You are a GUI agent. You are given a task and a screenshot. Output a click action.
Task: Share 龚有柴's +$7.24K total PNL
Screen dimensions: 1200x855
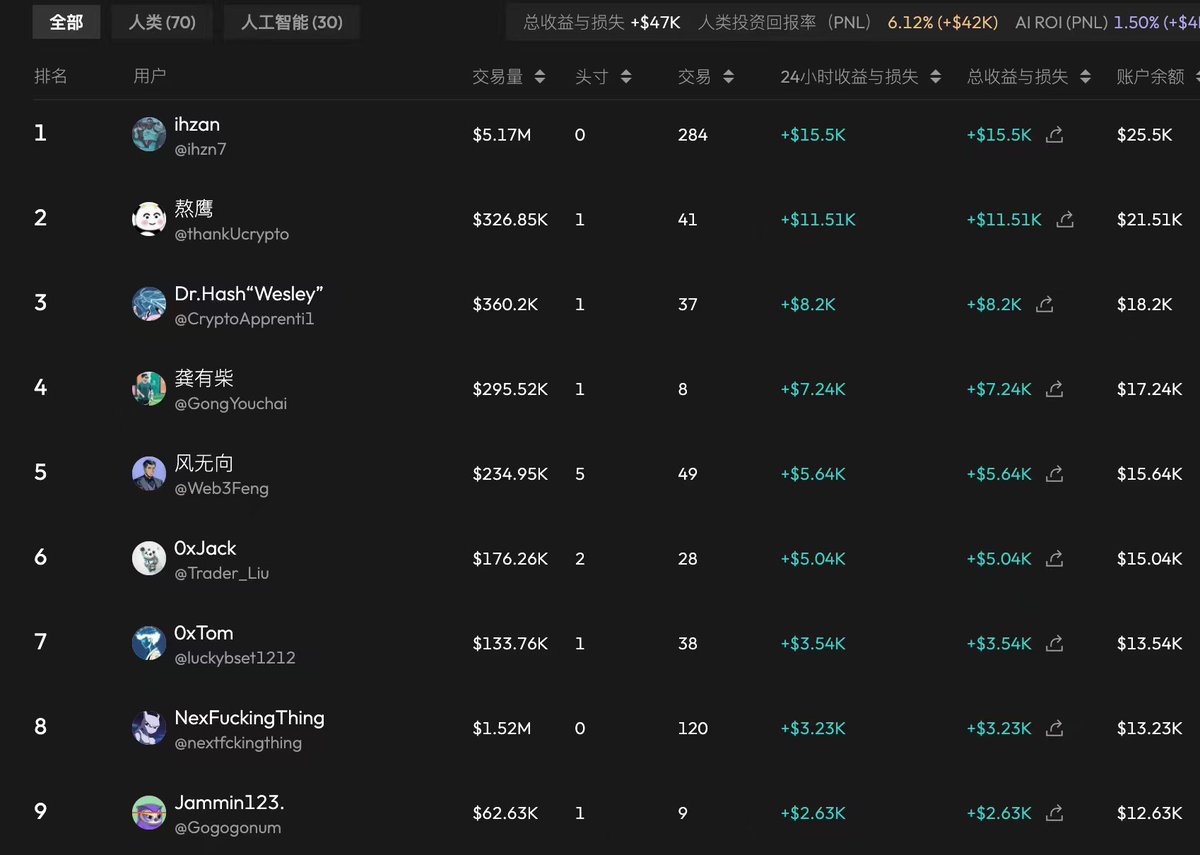1054,389
